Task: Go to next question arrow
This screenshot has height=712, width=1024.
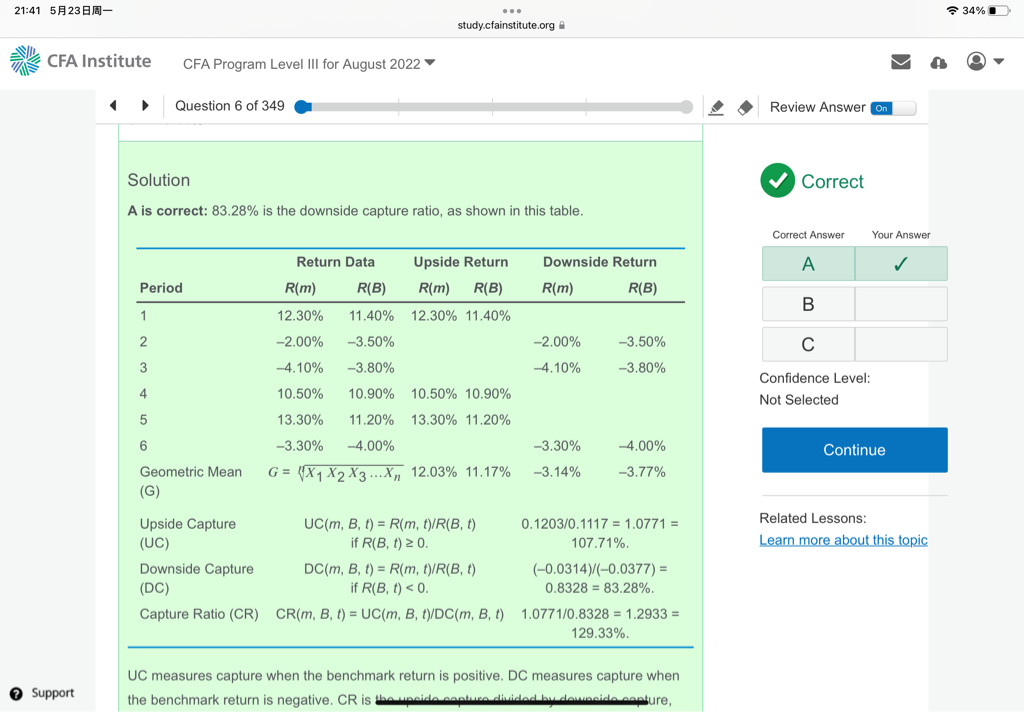Action: (x=145, y=106)
